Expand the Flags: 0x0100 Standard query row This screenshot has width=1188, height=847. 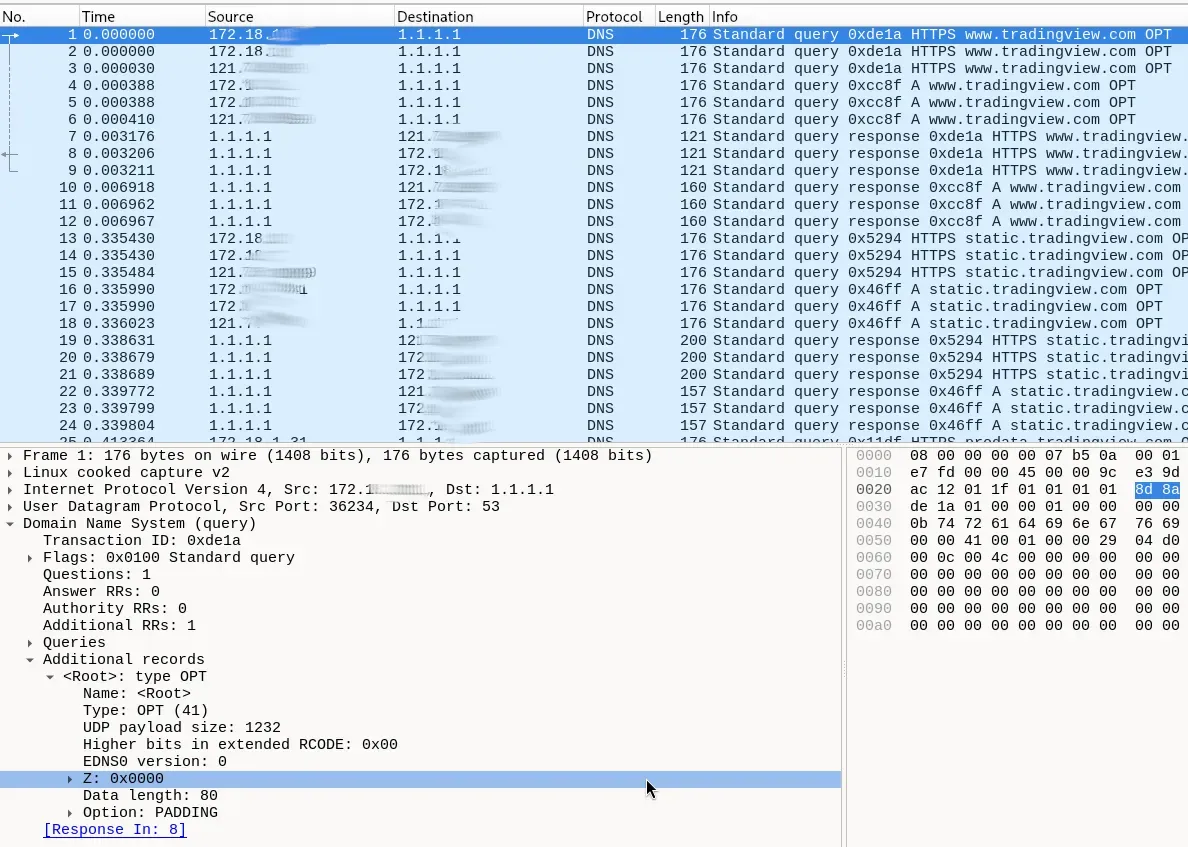pos(30,558)
